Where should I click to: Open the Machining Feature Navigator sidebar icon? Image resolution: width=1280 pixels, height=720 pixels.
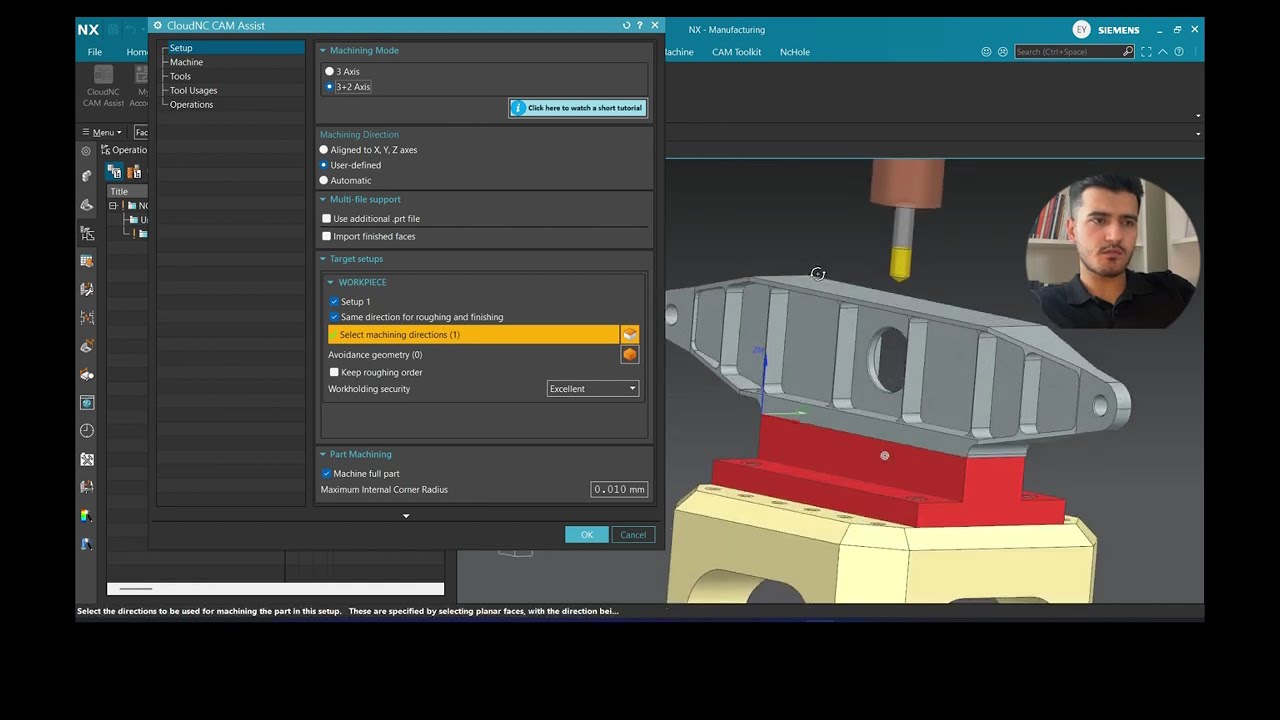pyautogui.click(x=87, y=261)
